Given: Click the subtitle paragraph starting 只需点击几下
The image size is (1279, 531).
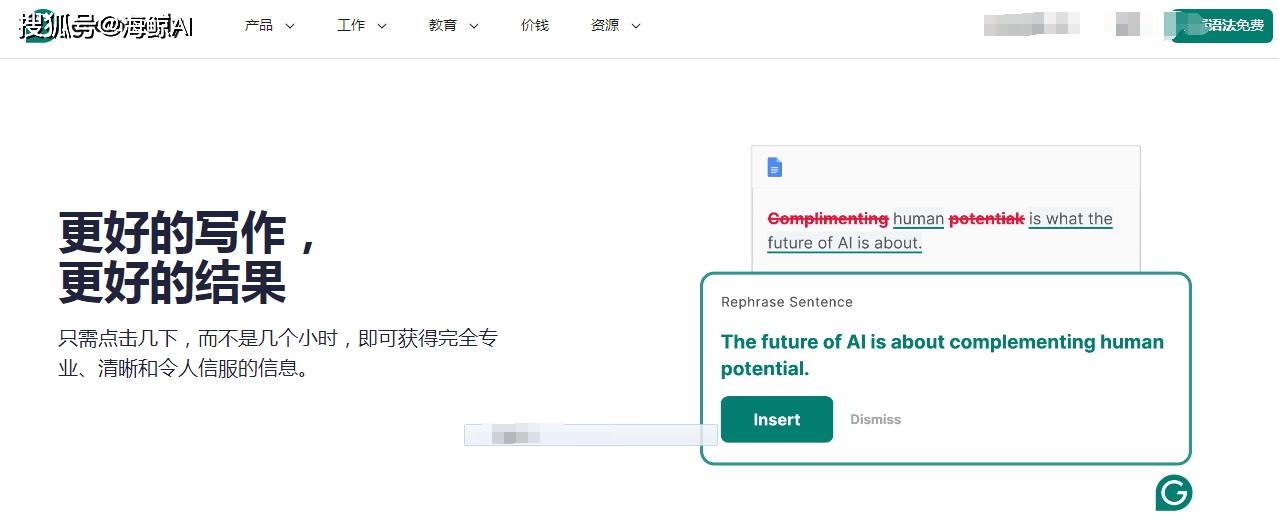Looking at the screenshot, I should (x=278, y=353).
